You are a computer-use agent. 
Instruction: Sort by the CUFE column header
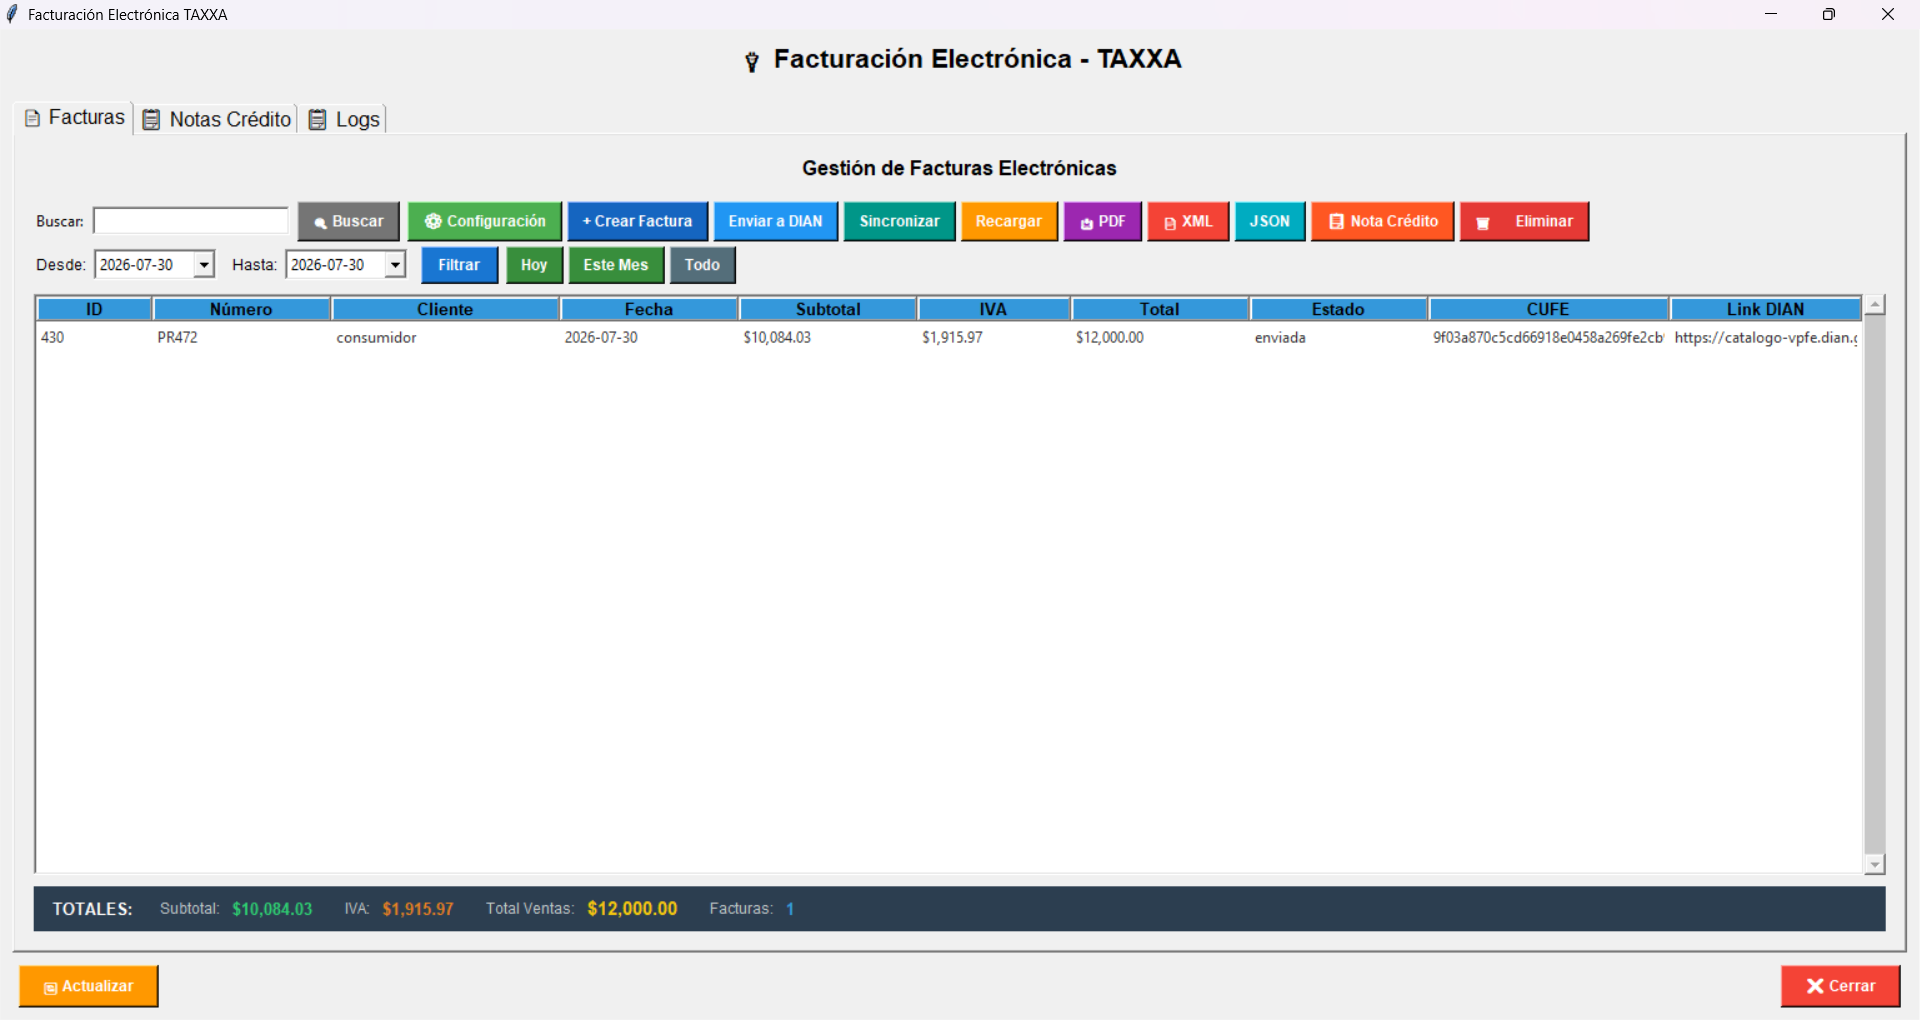pyautogui.click(x=1548, y=309)
